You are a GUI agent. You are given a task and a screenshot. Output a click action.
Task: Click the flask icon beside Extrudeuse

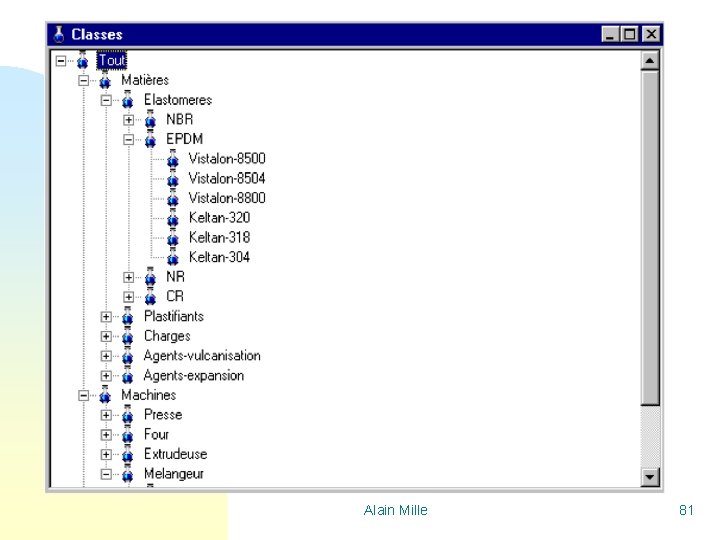pyautogui.click(x=128, y=455)
